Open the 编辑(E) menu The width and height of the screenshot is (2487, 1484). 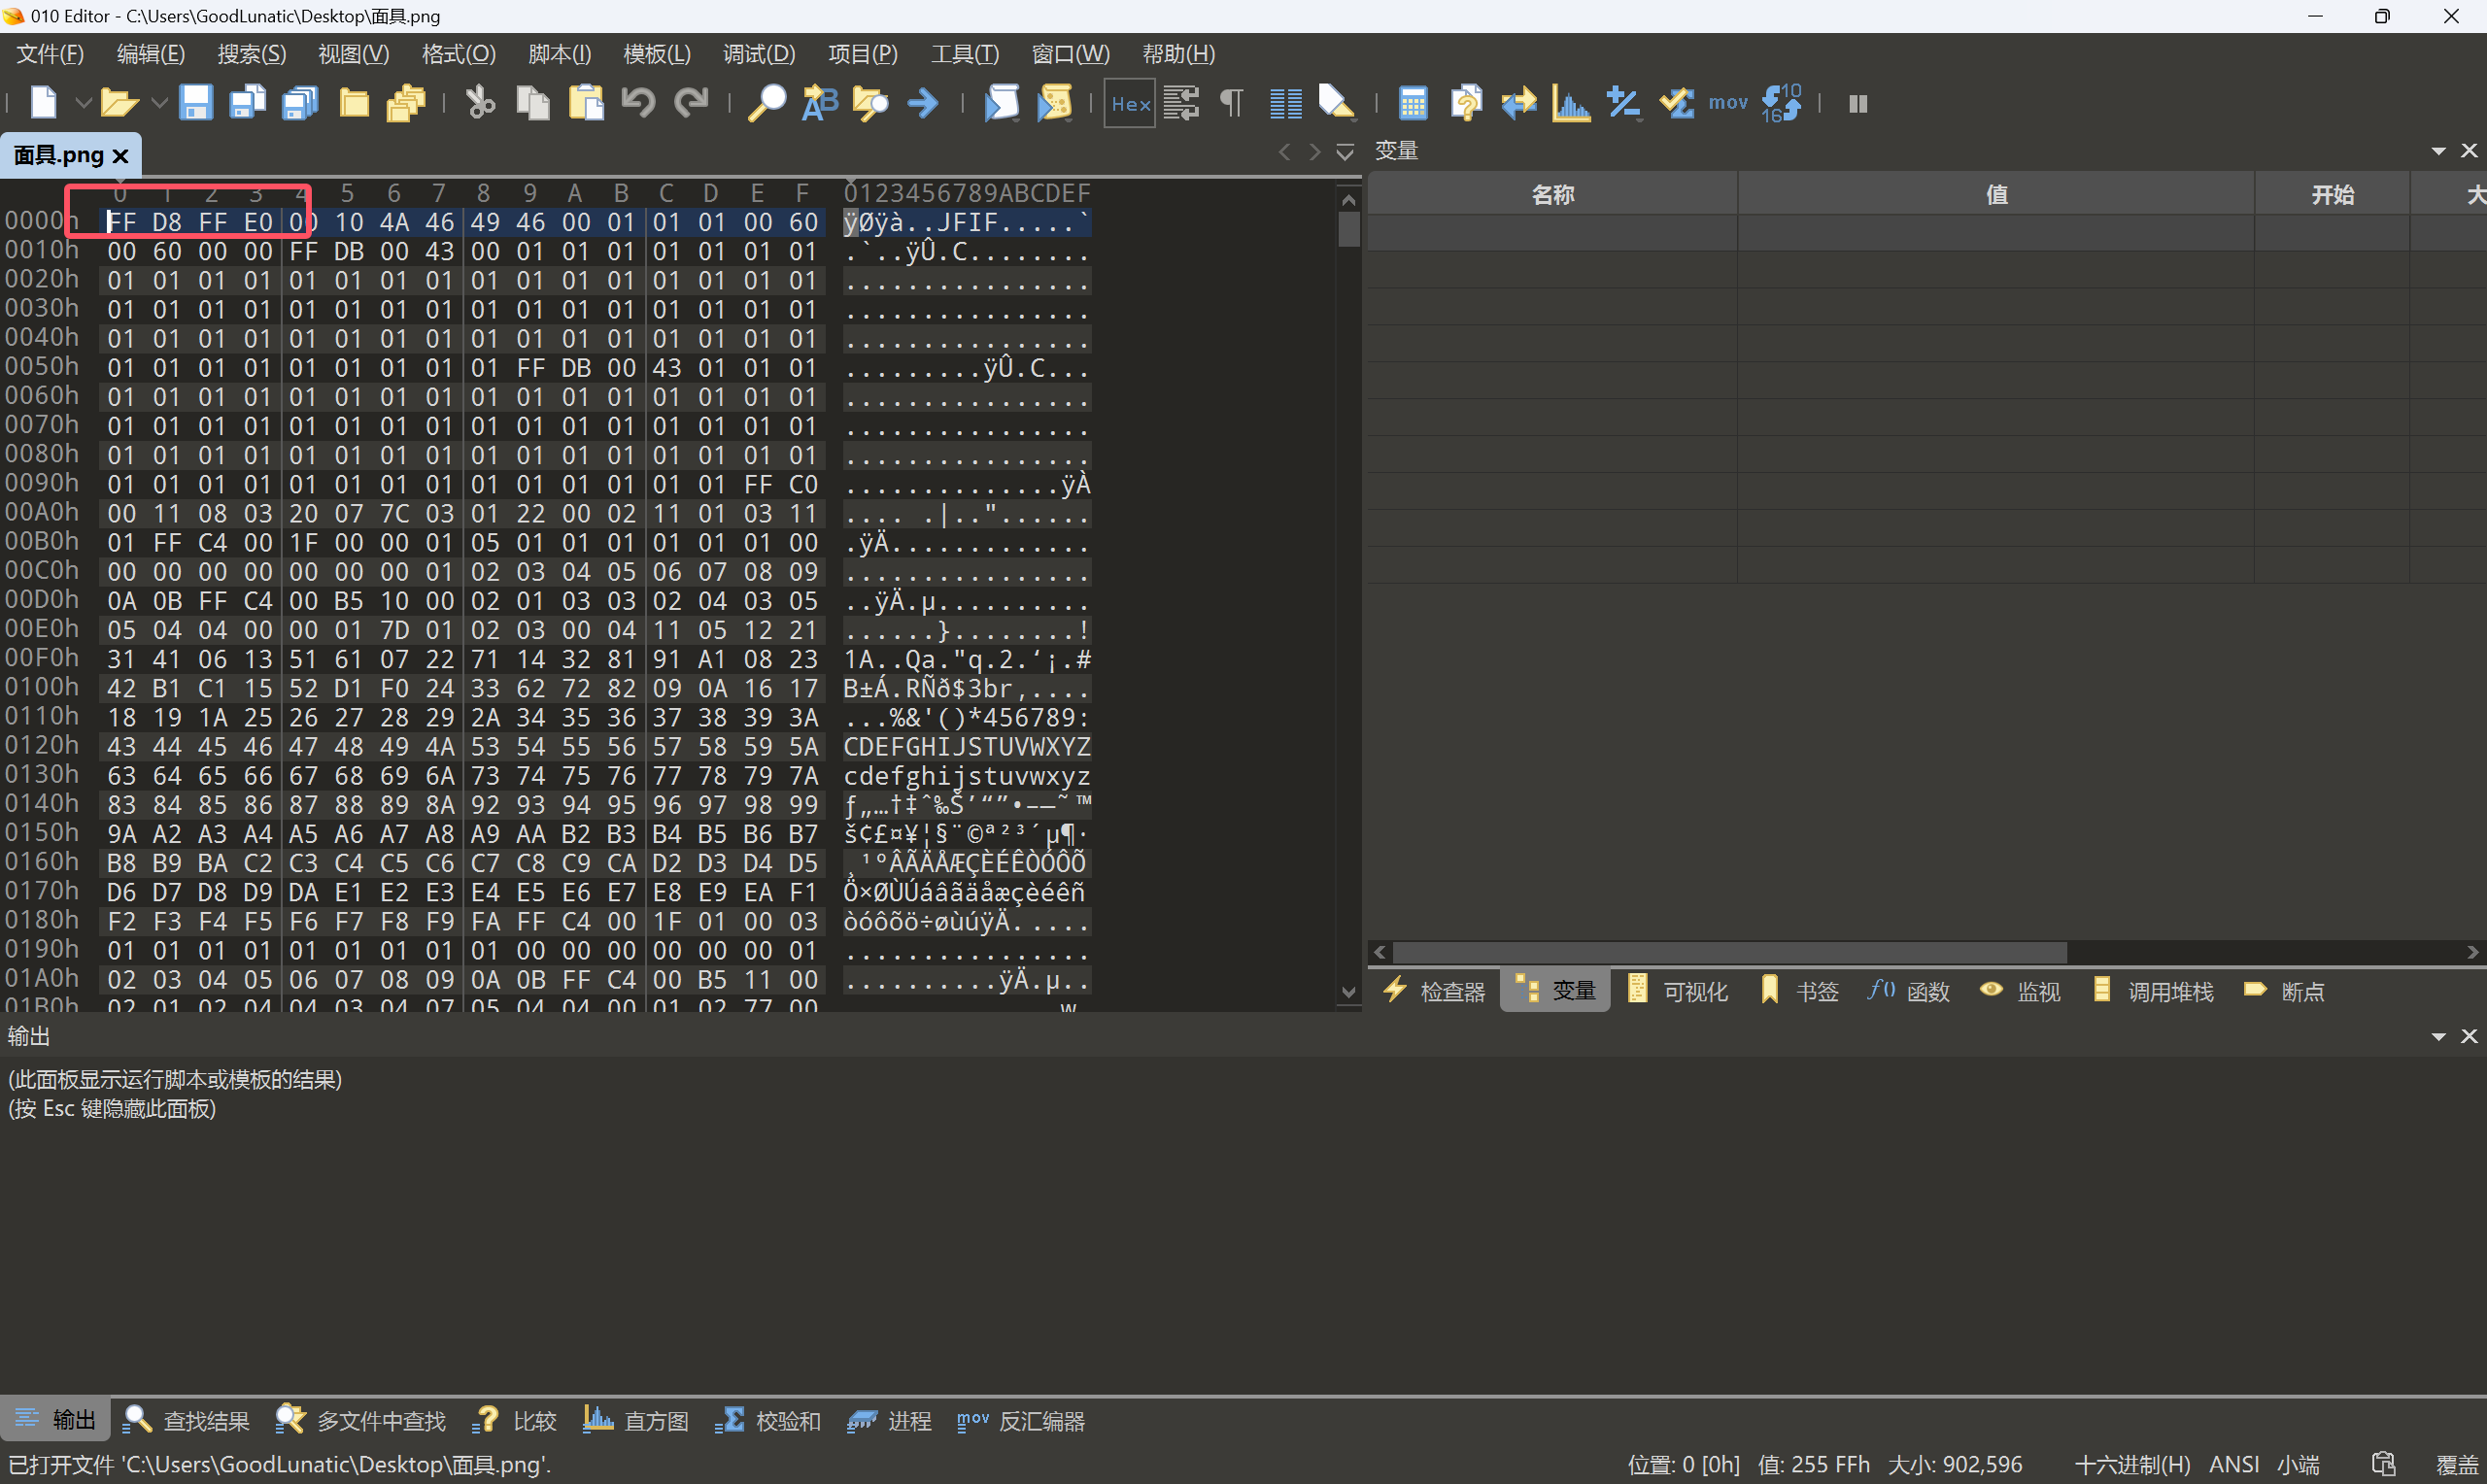(x=151, y=54)
